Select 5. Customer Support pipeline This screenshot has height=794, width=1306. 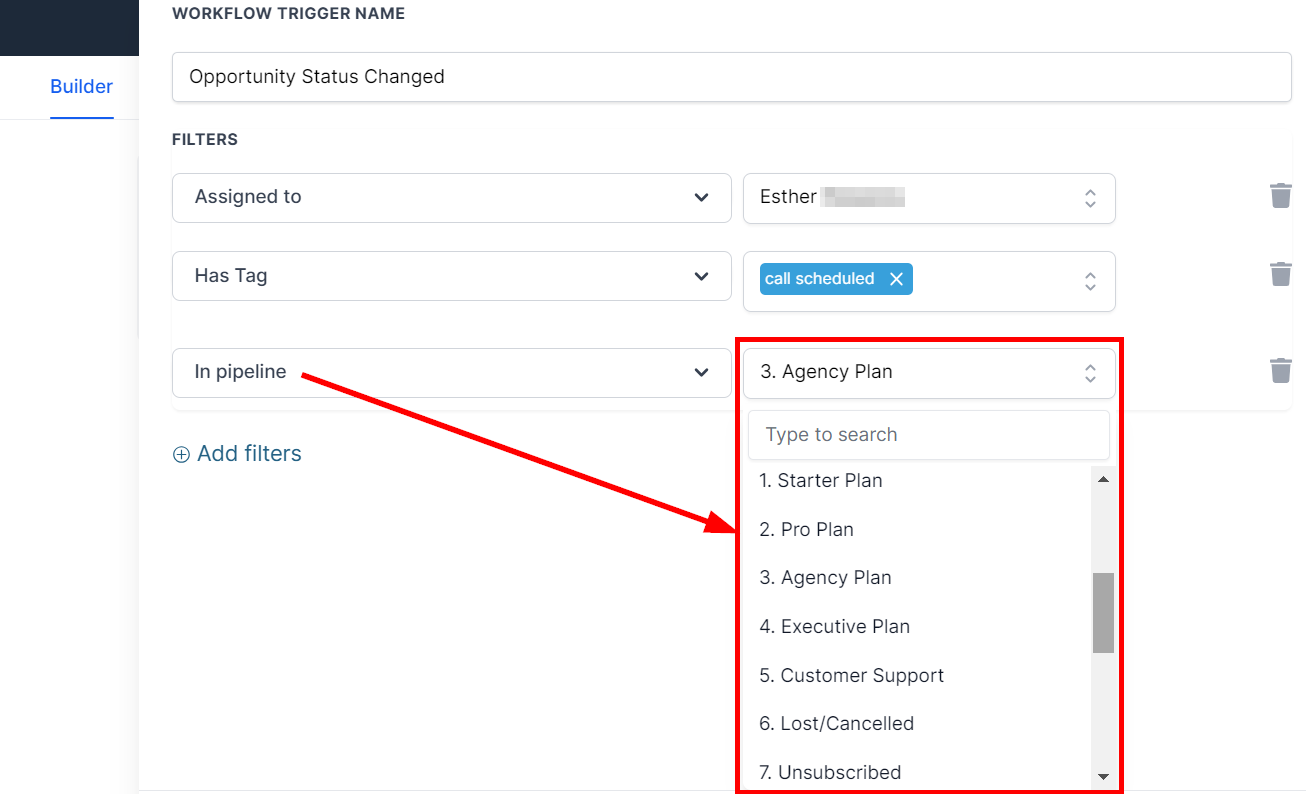tap(852, 676)
